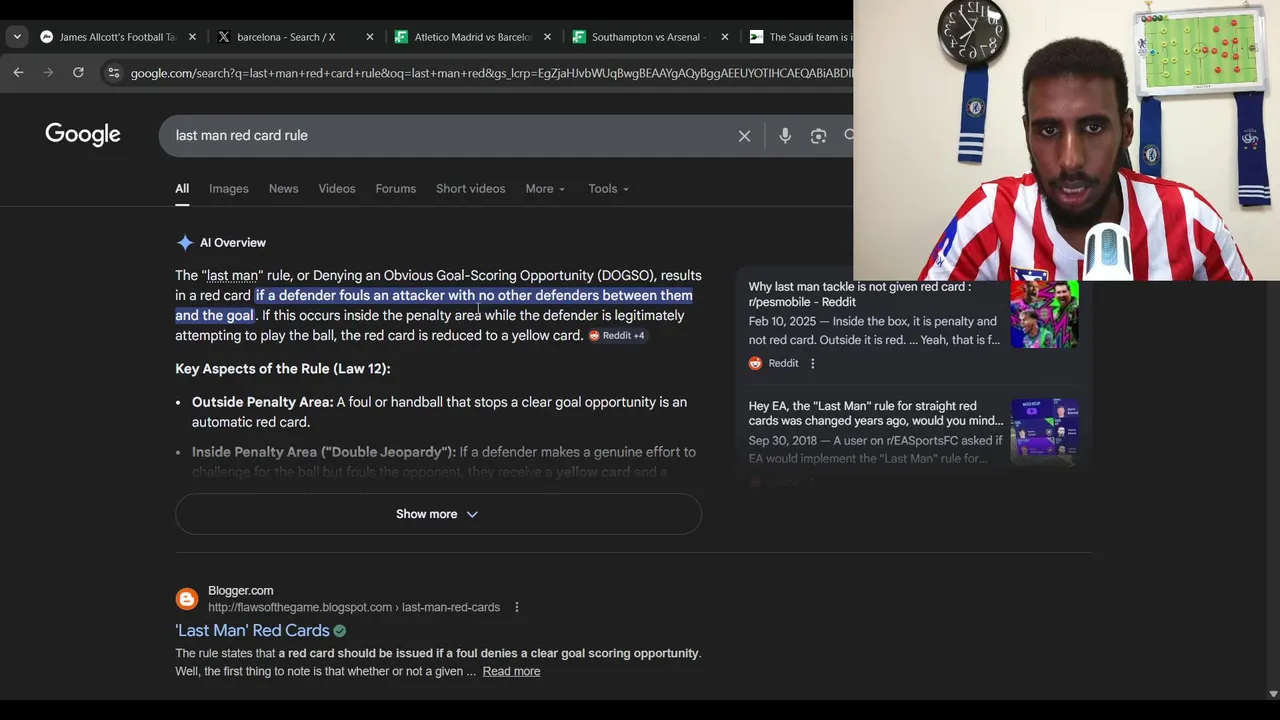Open the Videos results tab
Image resolution: width=1280 pixels, height=720 pixels.
click(x=337, y=188)
